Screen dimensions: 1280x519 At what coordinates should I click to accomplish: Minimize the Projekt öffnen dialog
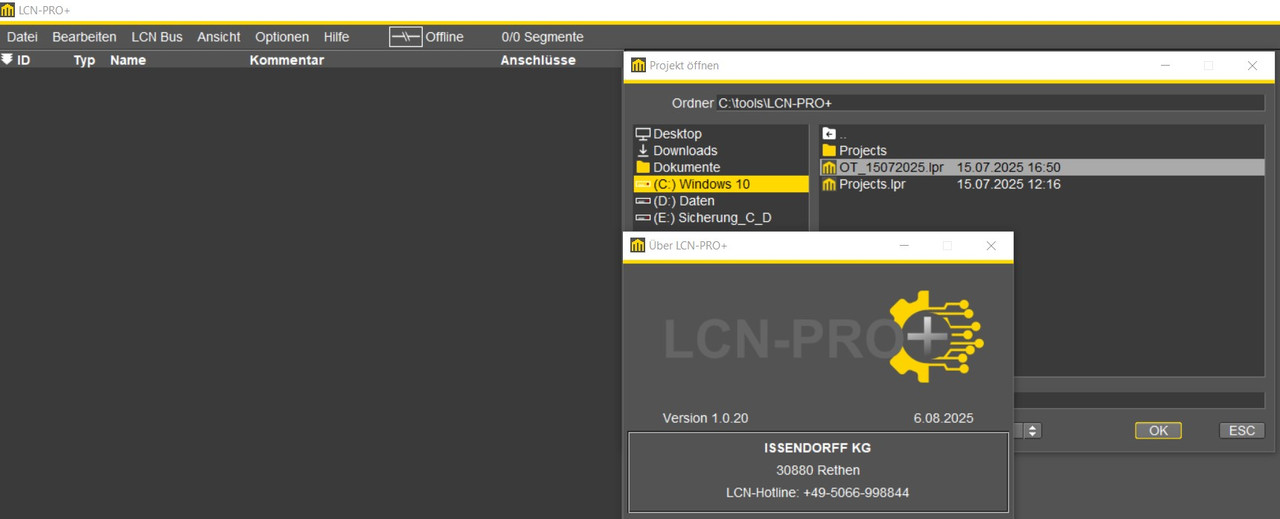(x=1165, y=65)
